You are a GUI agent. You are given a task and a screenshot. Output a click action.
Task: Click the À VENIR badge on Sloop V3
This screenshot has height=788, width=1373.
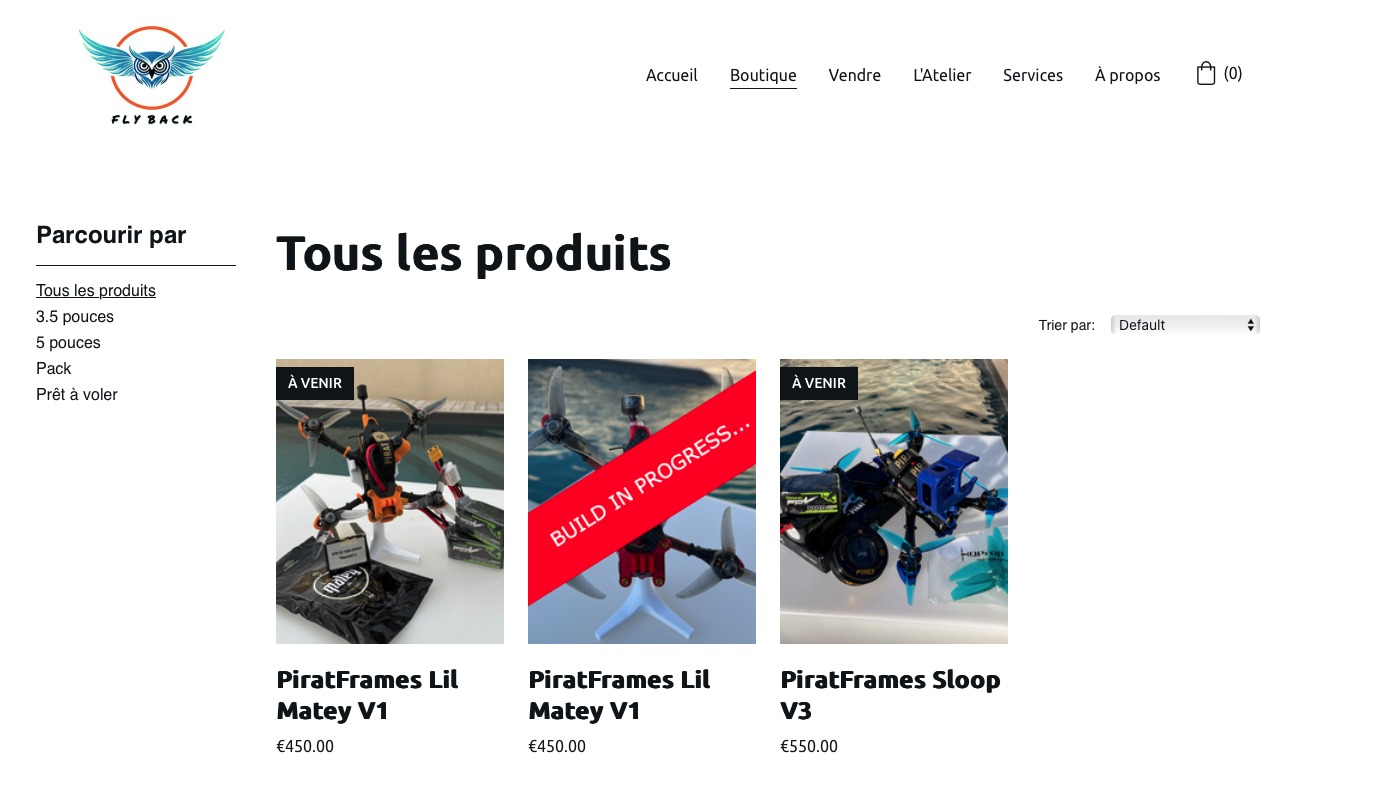click(819, 383)
